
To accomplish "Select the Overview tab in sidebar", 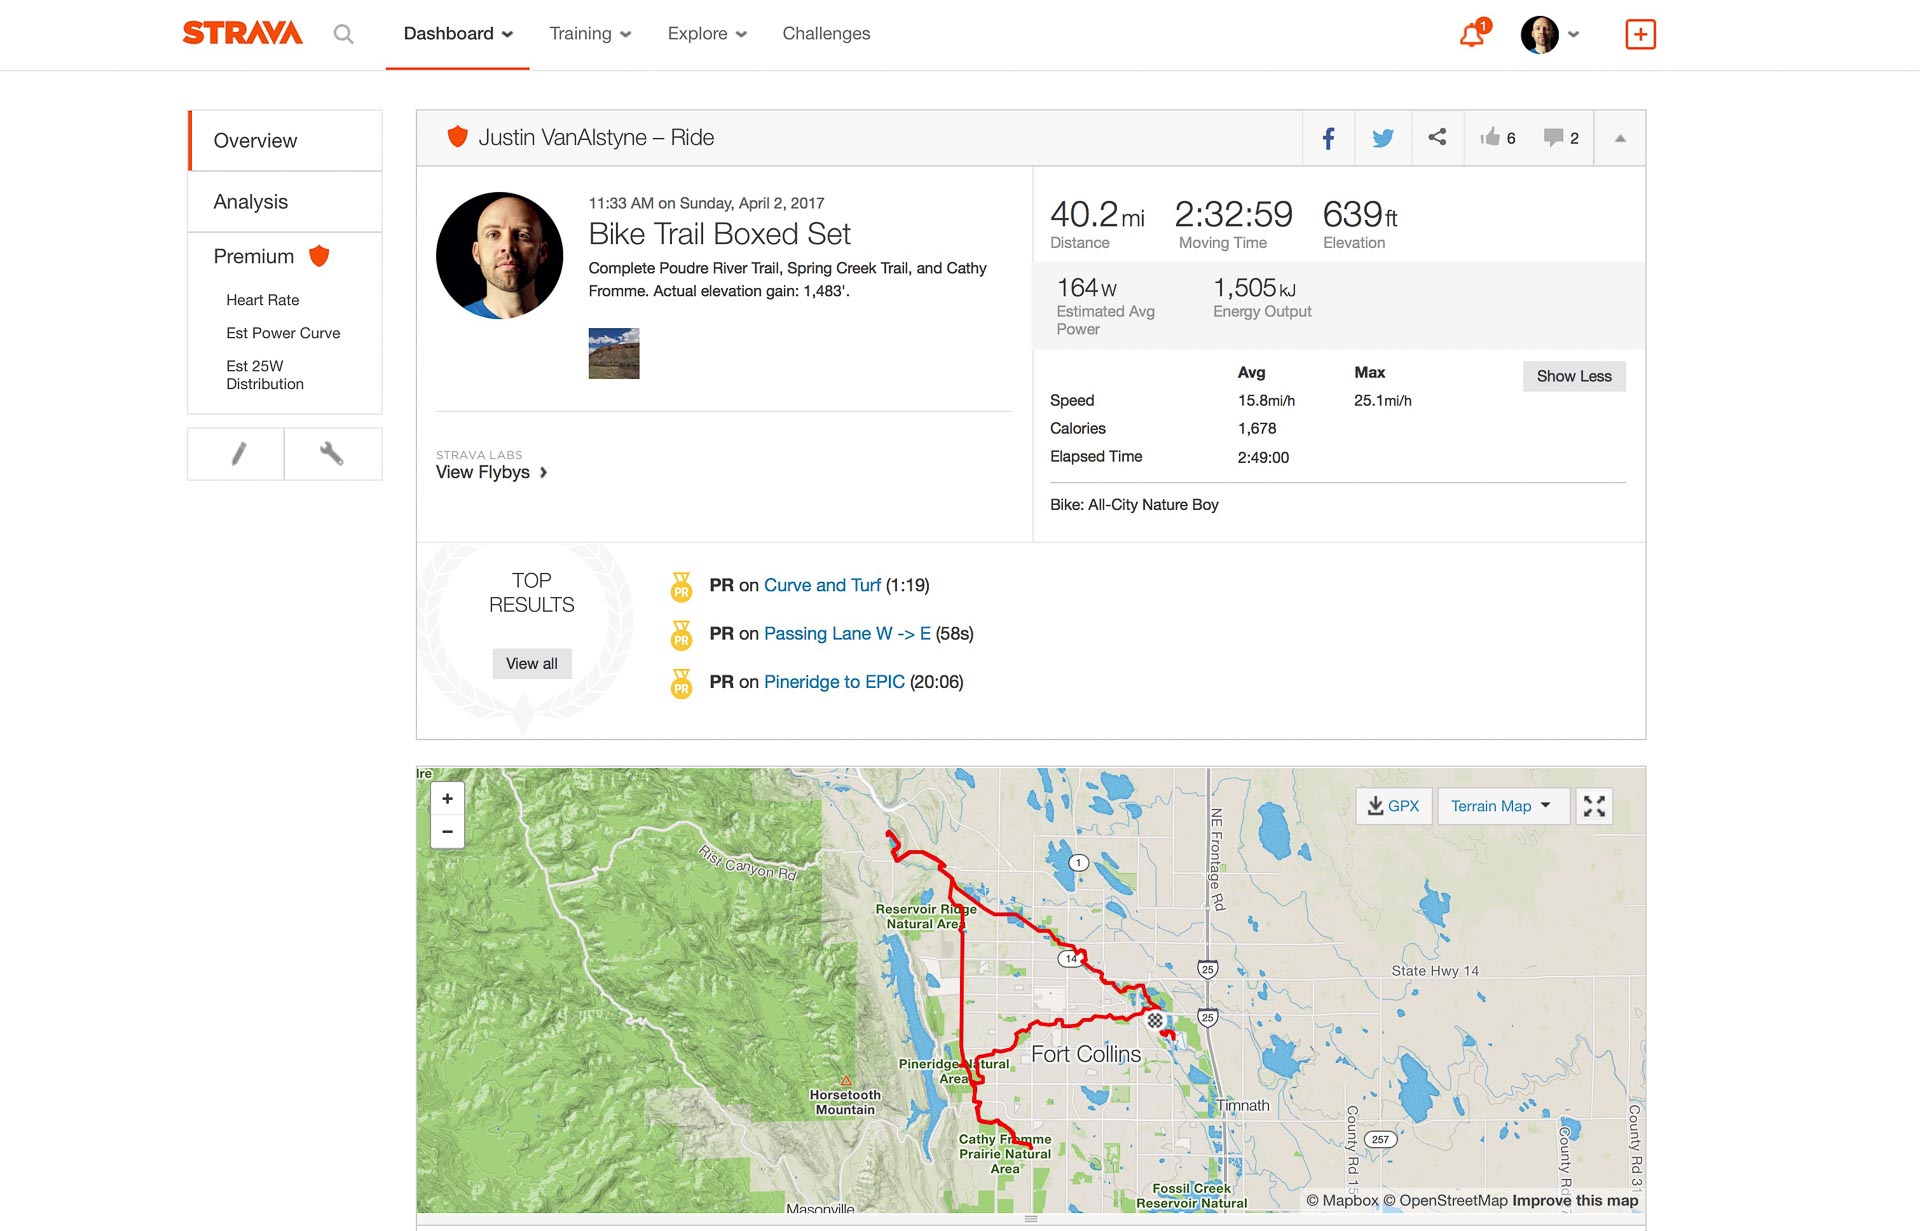I will coord(285,140).
